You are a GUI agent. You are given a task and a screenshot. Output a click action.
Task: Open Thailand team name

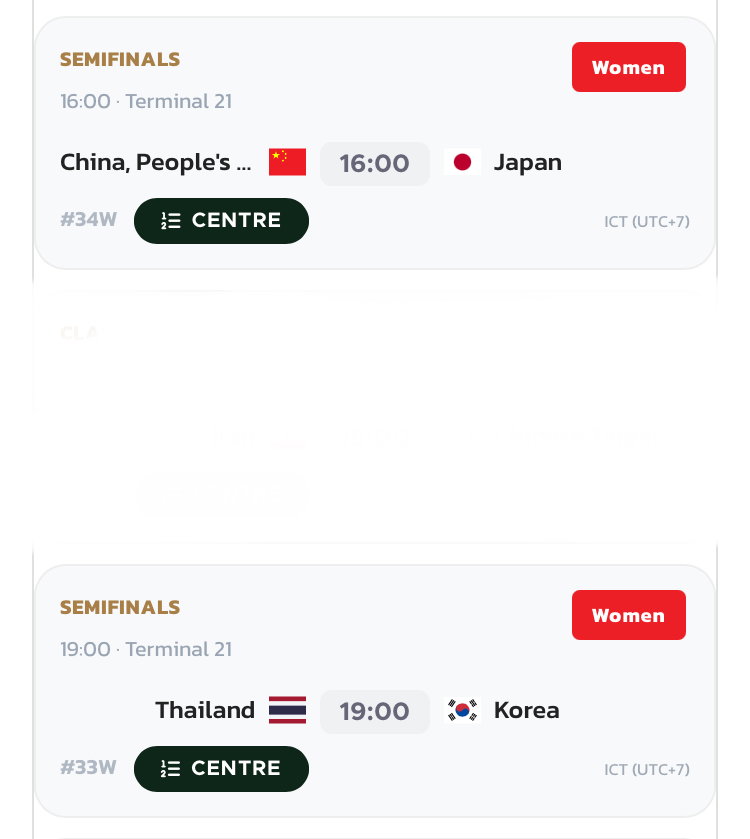click(x=205, y=711)
